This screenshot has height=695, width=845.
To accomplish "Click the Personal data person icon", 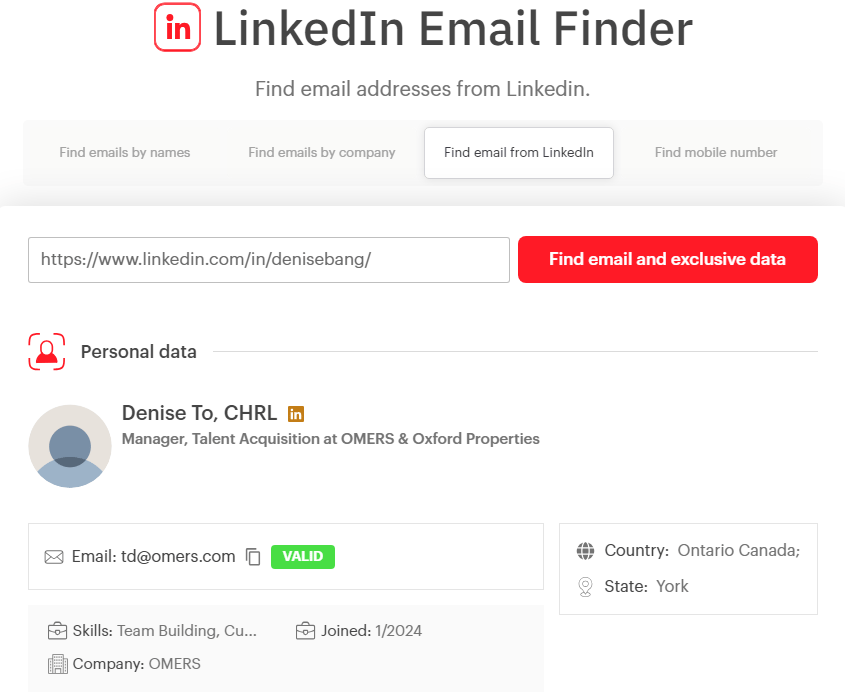I will [x=47, y=352].
